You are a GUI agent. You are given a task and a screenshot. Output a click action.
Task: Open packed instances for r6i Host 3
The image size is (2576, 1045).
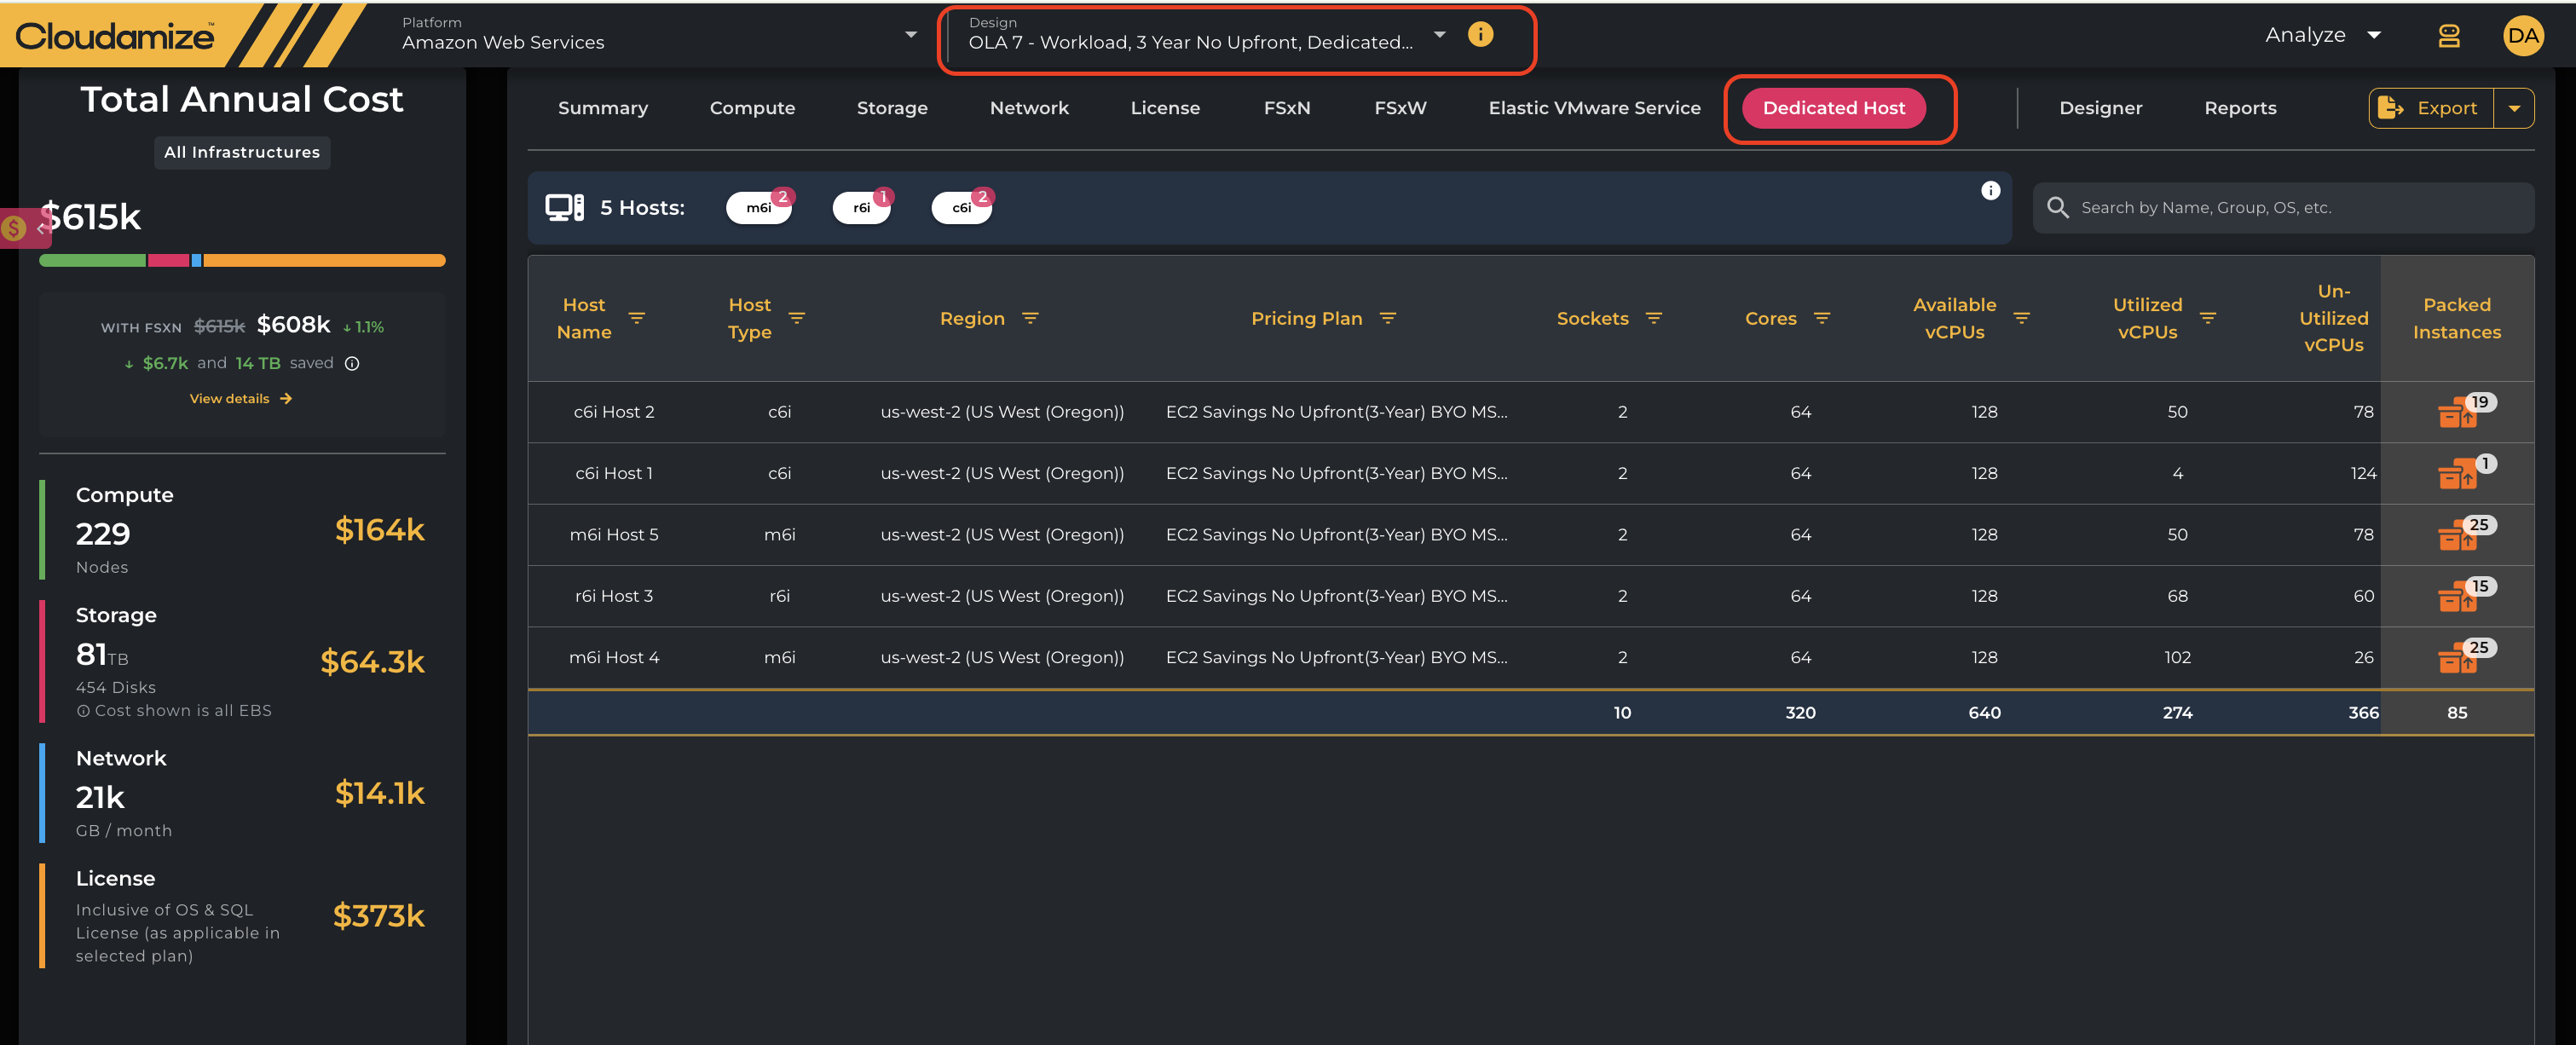(x=2458, y=596)
